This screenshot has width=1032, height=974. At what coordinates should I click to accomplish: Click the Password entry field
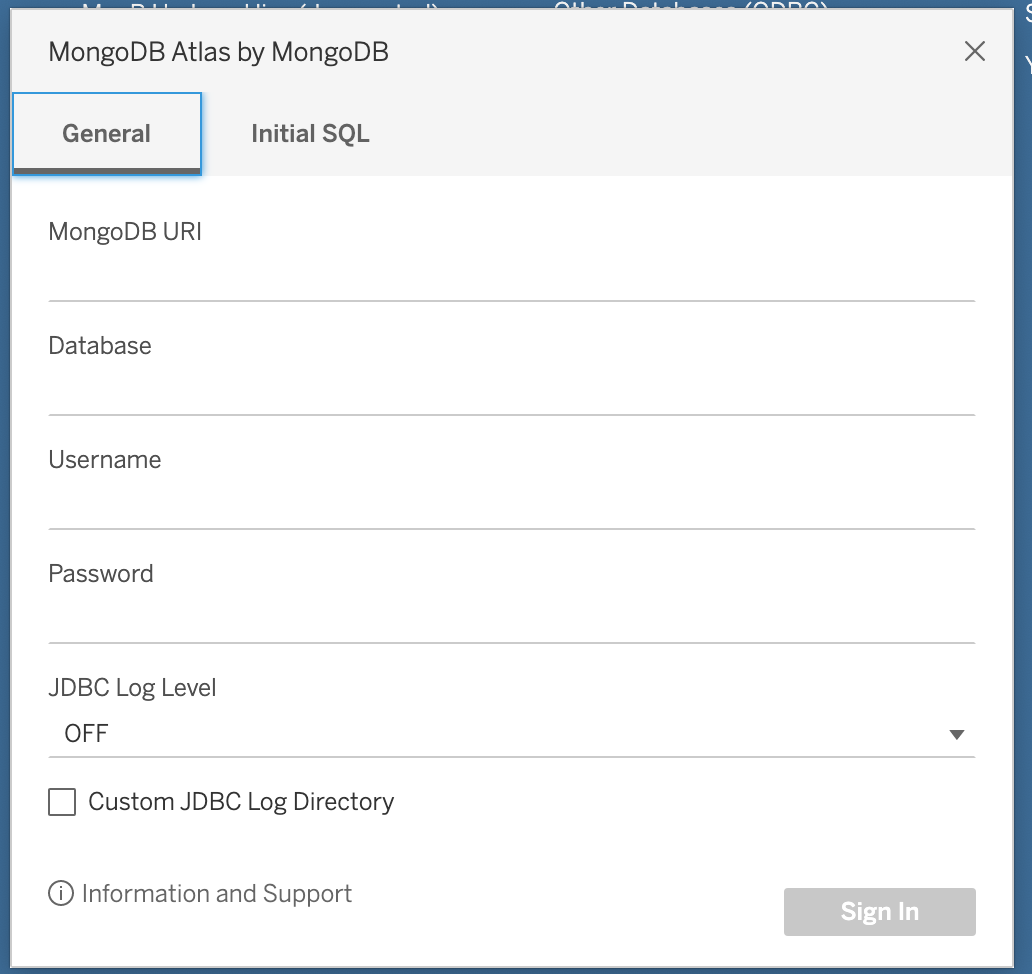[x=511, y=619]
